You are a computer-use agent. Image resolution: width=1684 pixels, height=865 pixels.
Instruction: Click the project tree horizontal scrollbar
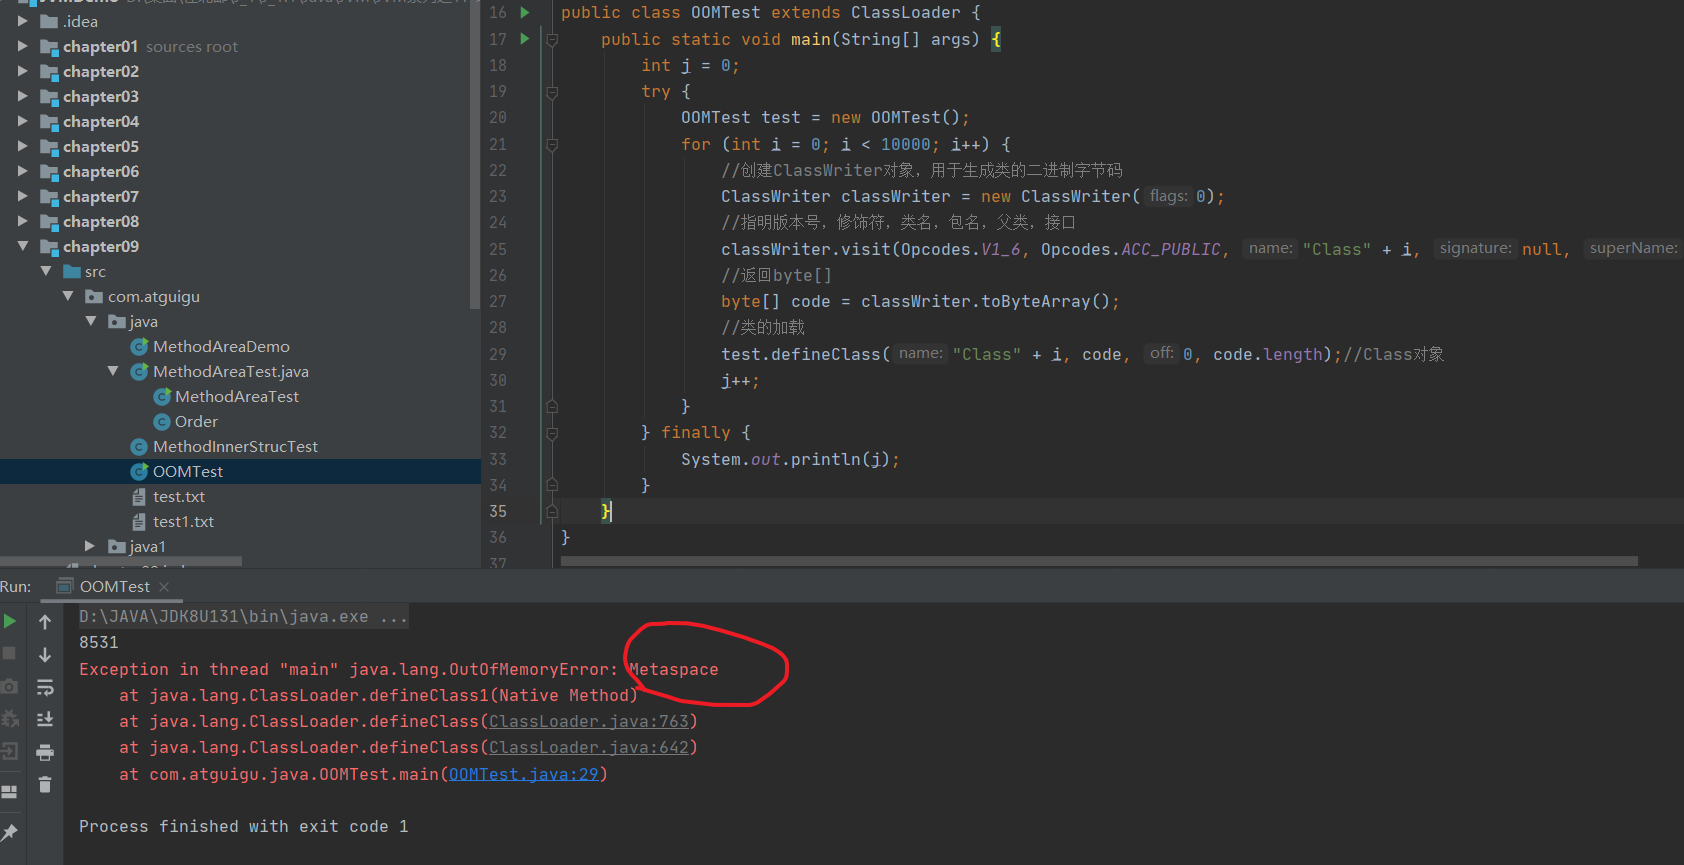tap(121, 562)
